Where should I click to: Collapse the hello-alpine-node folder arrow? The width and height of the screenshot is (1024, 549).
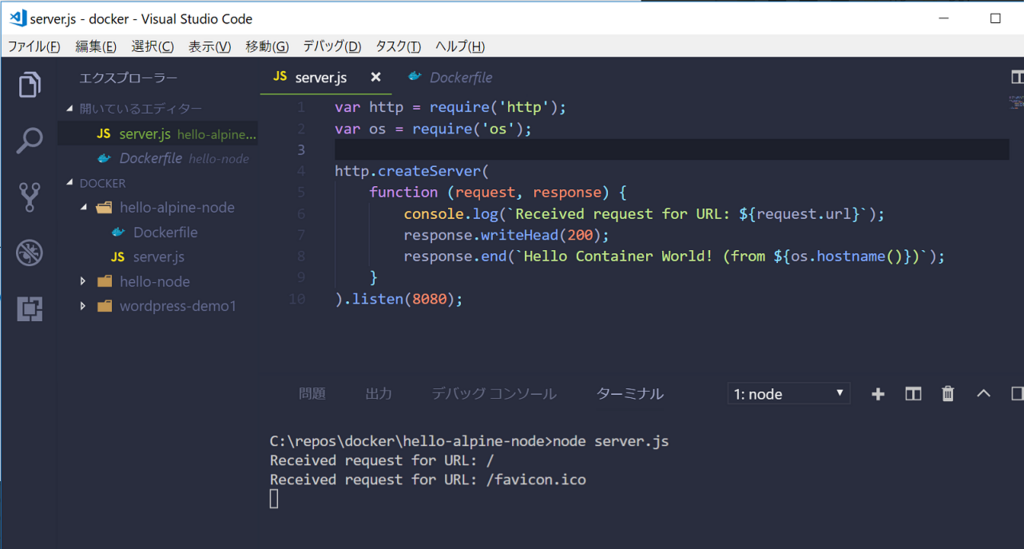click(84, 207)
